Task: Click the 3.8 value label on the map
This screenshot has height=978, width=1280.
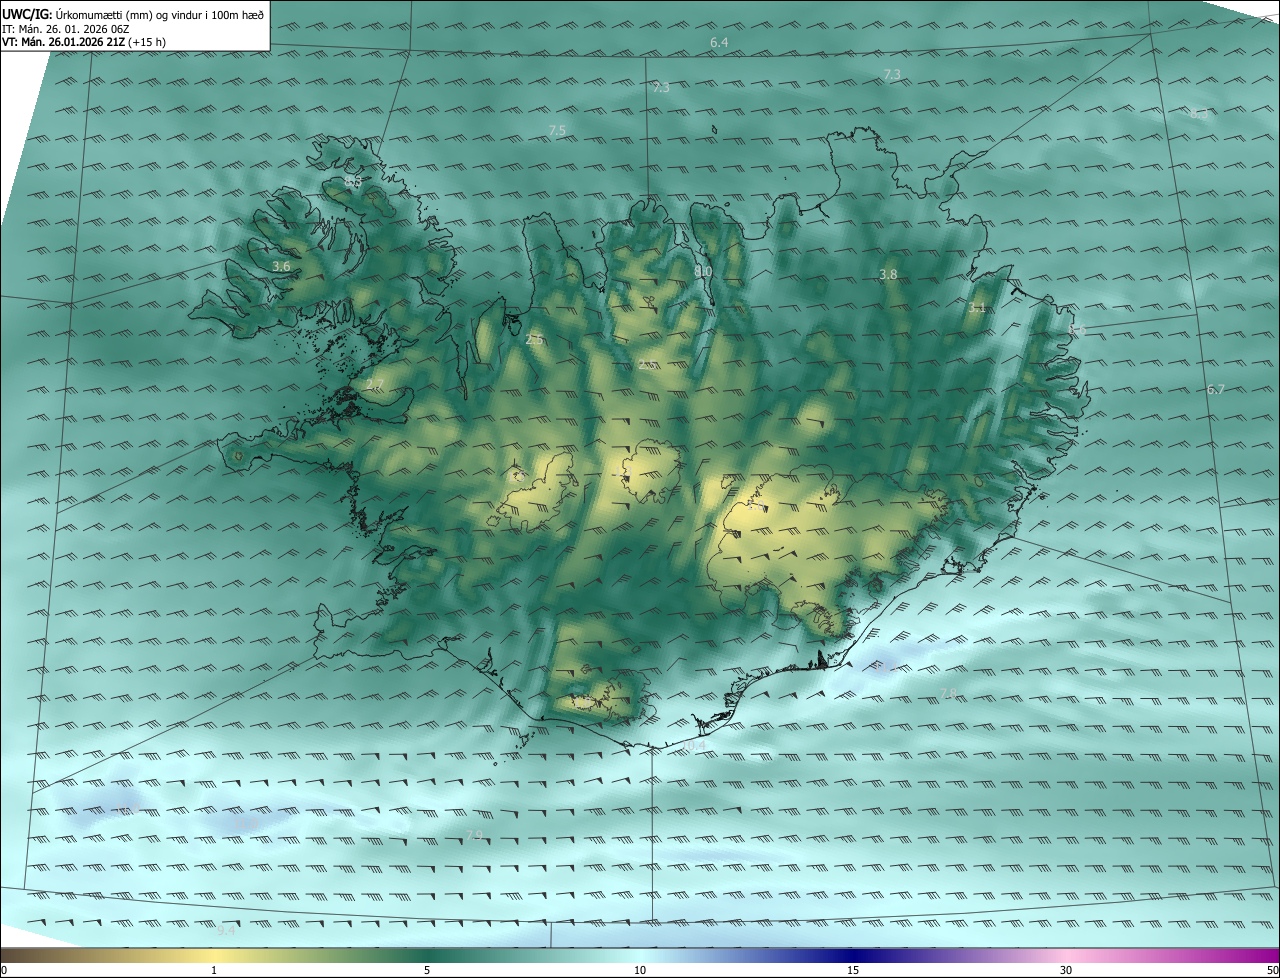Action: (888, 274)
